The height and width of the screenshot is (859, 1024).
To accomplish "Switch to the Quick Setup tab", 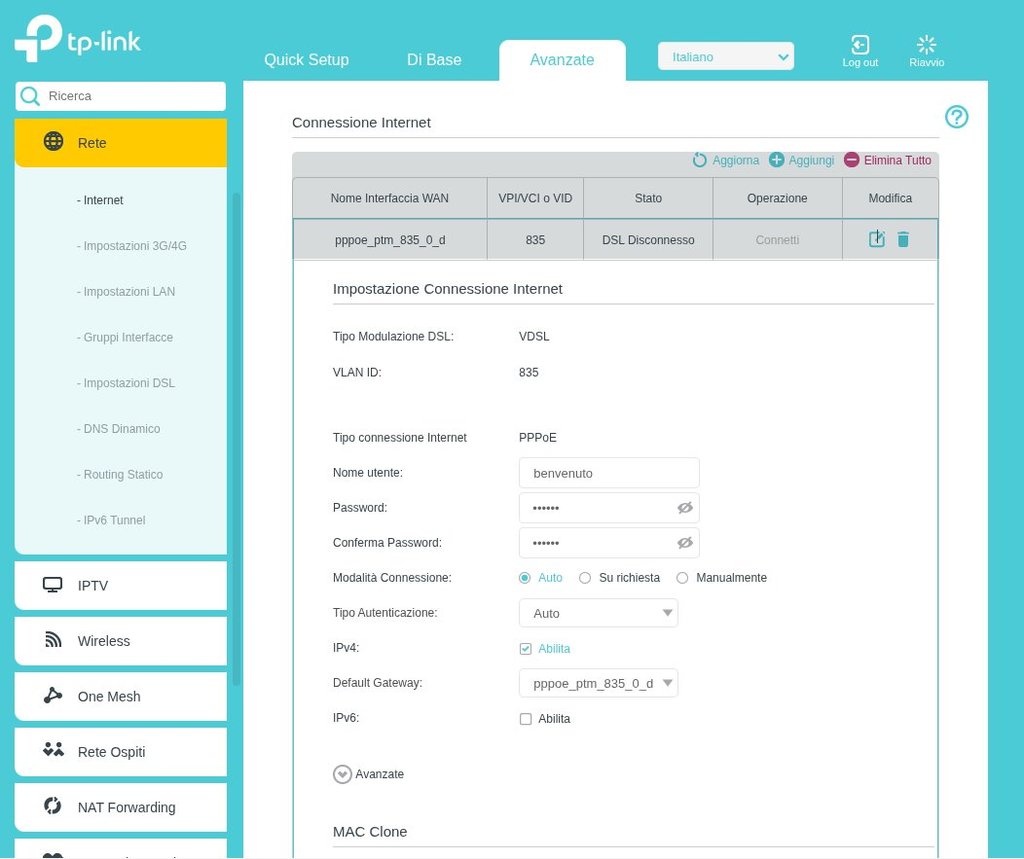I will [x=306, y=60].
